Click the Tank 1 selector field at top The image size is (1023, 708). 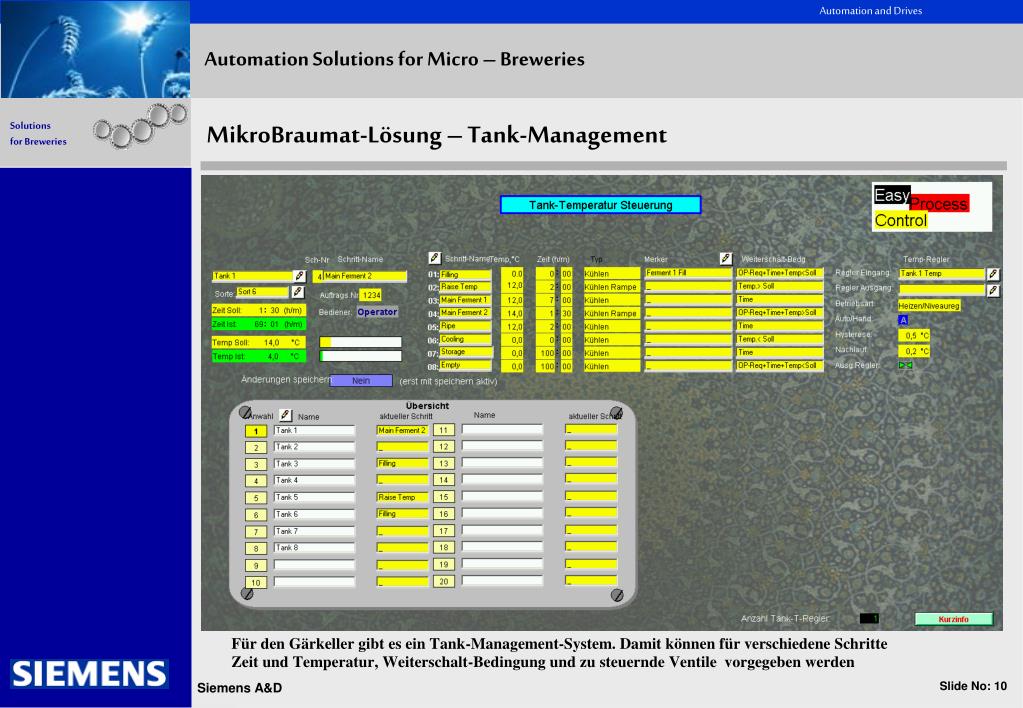(x=252, y=276)
